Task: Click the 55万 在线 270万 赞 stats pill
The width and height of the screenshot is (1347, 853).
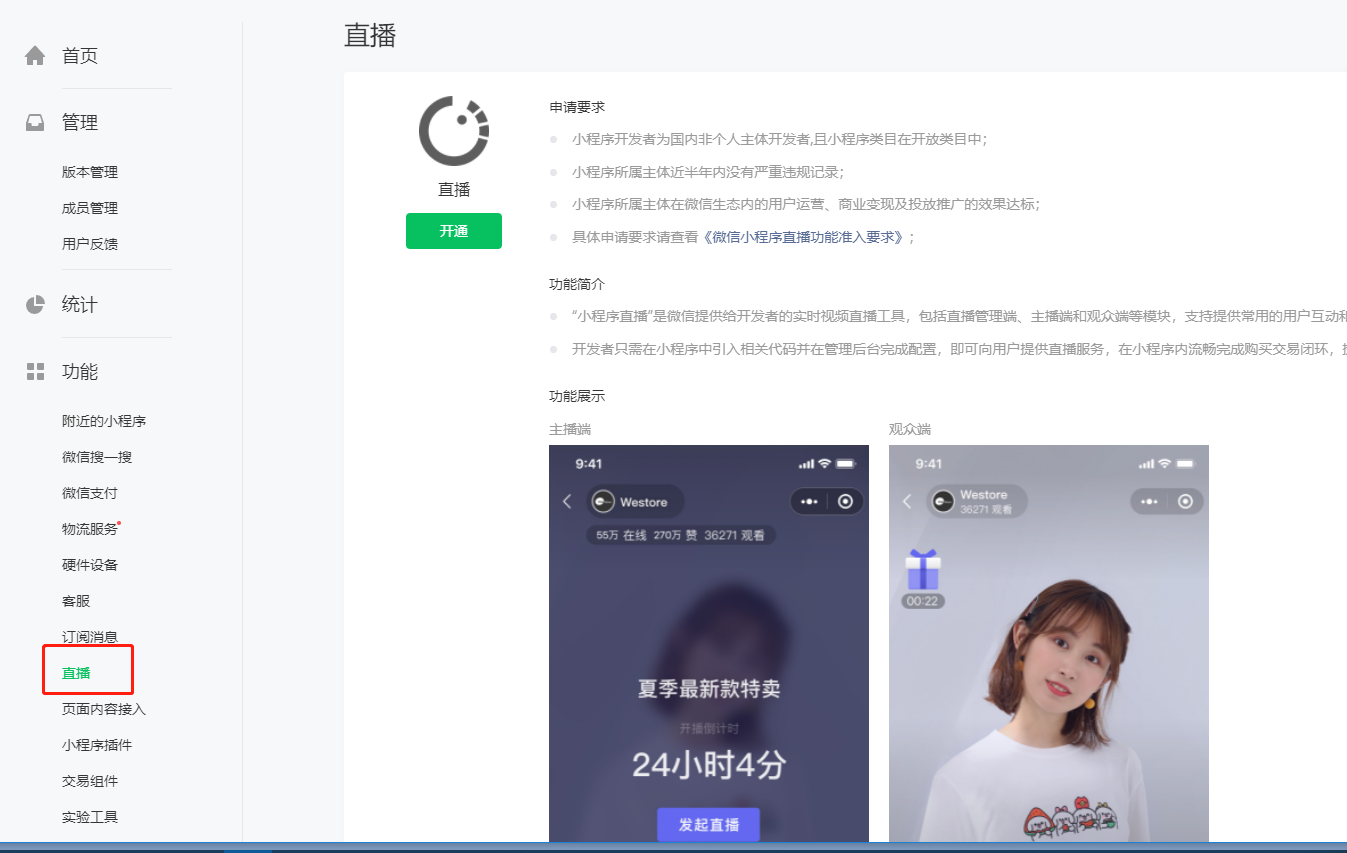Action: pyautogui.click(x=680, y=535)
